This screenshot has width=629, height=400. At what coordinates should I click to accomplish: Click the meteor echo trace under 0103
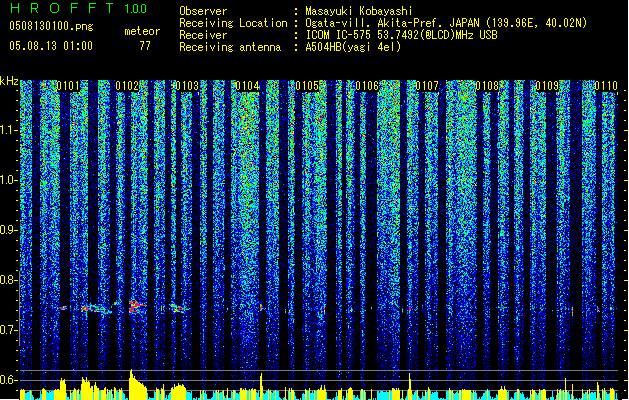tap(178, 308)
